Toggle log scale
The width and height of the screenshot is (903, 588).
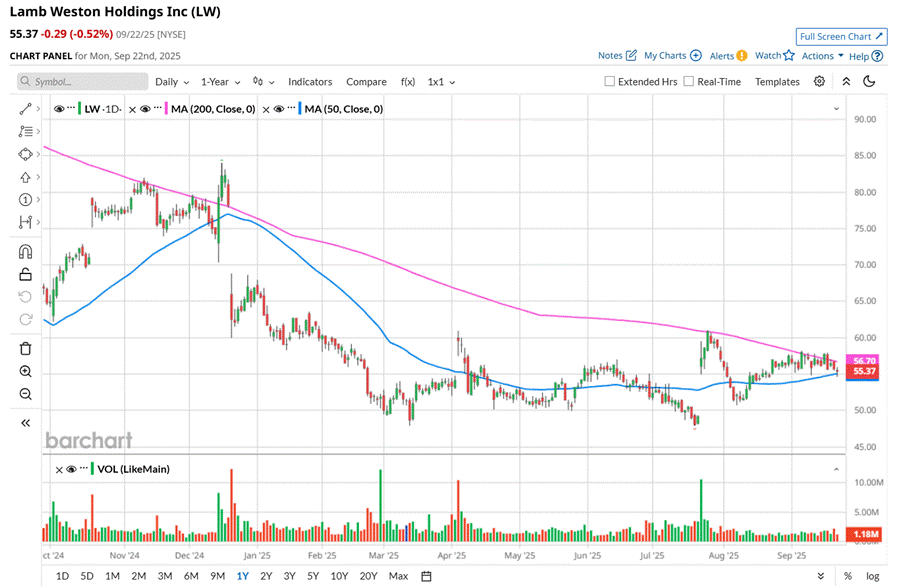click(872, 576)
